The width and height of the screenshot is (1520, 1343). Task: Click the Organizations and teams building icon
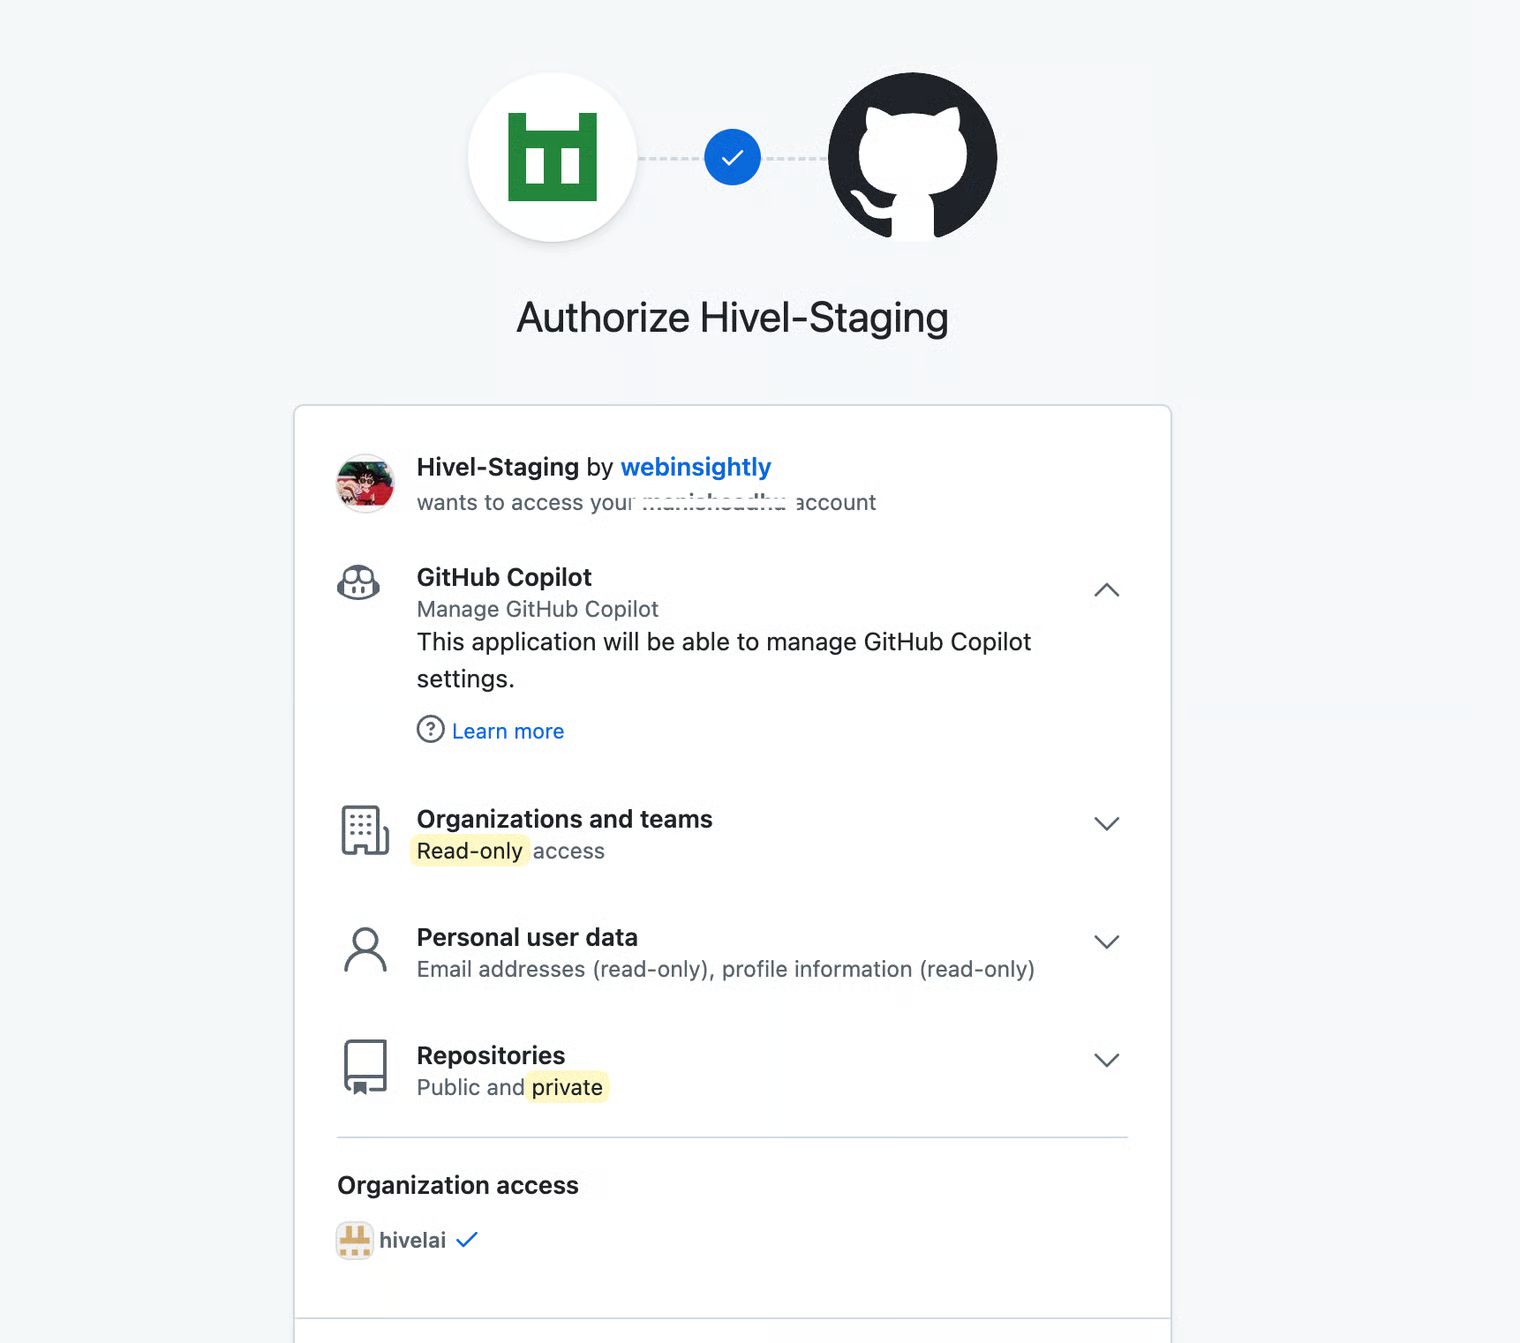(x=365, y=830)
